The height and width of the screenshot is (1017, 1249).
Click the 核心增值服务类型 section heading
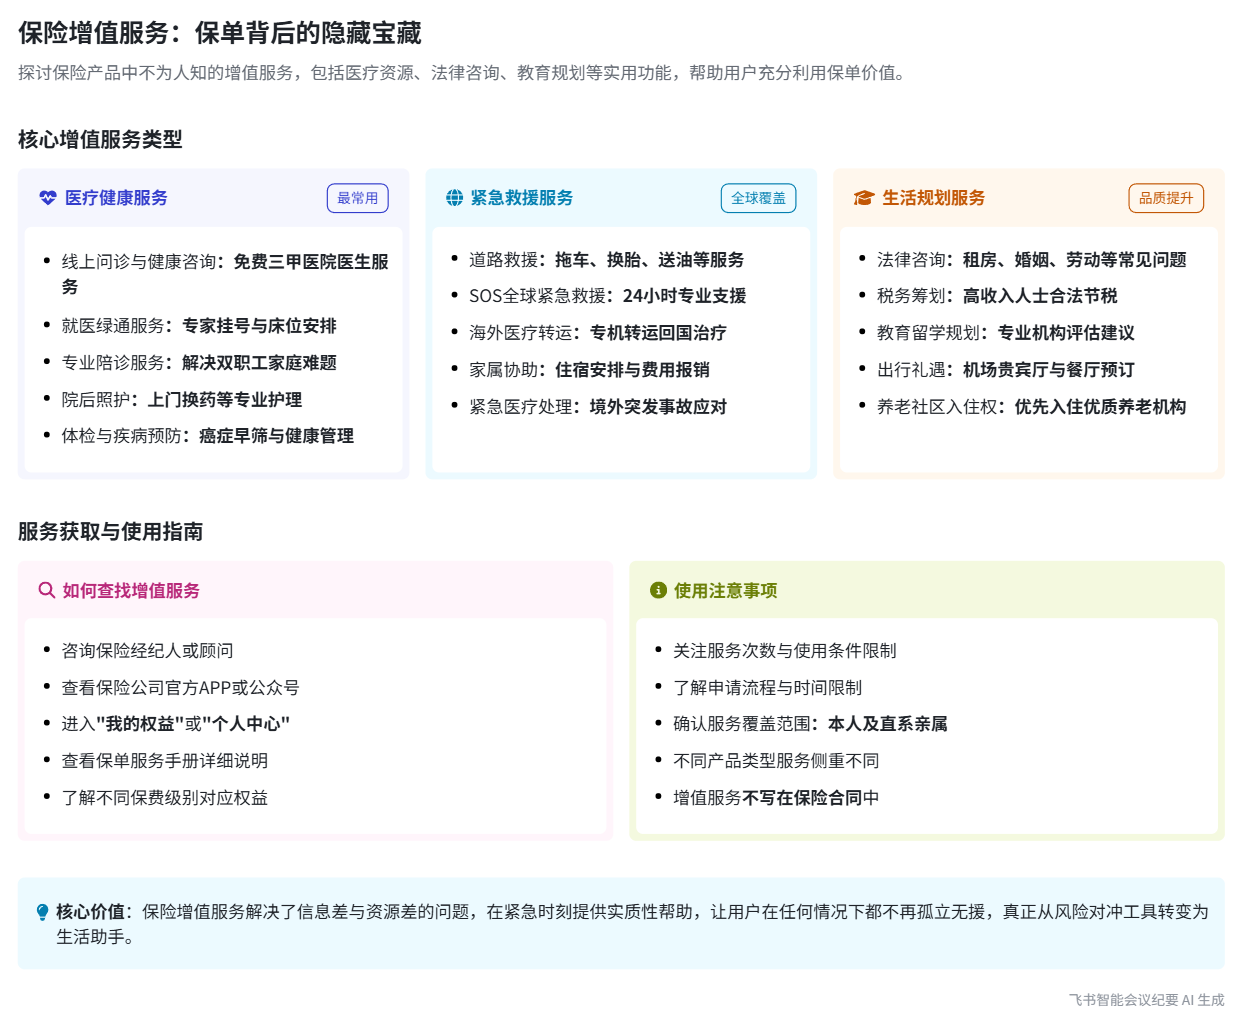(x=100, y=139)
